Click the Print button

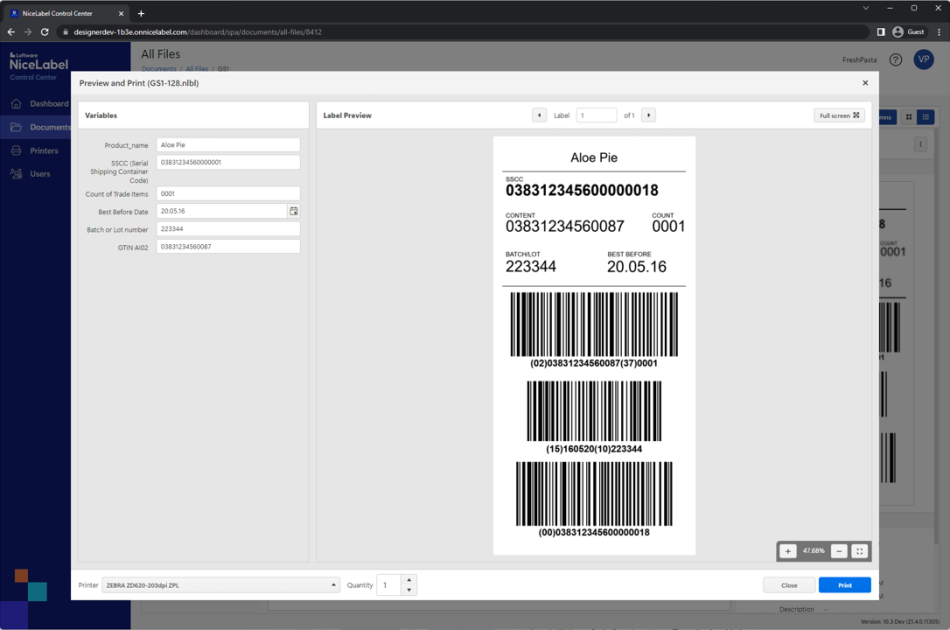pos(844,584)
